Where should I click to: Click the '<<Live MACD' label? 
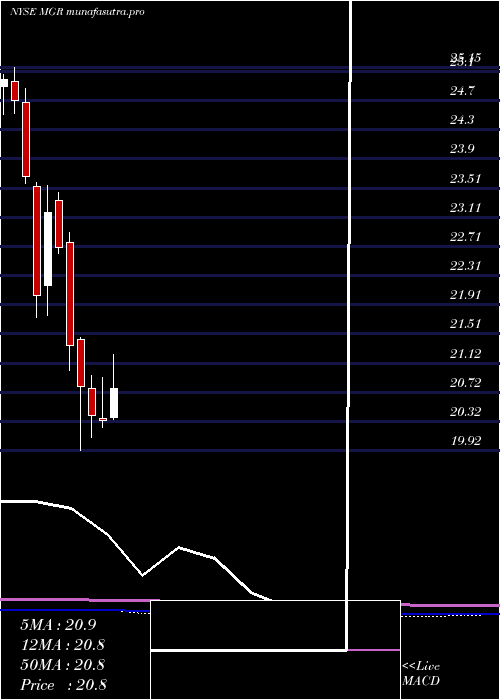tap(421, 673)
